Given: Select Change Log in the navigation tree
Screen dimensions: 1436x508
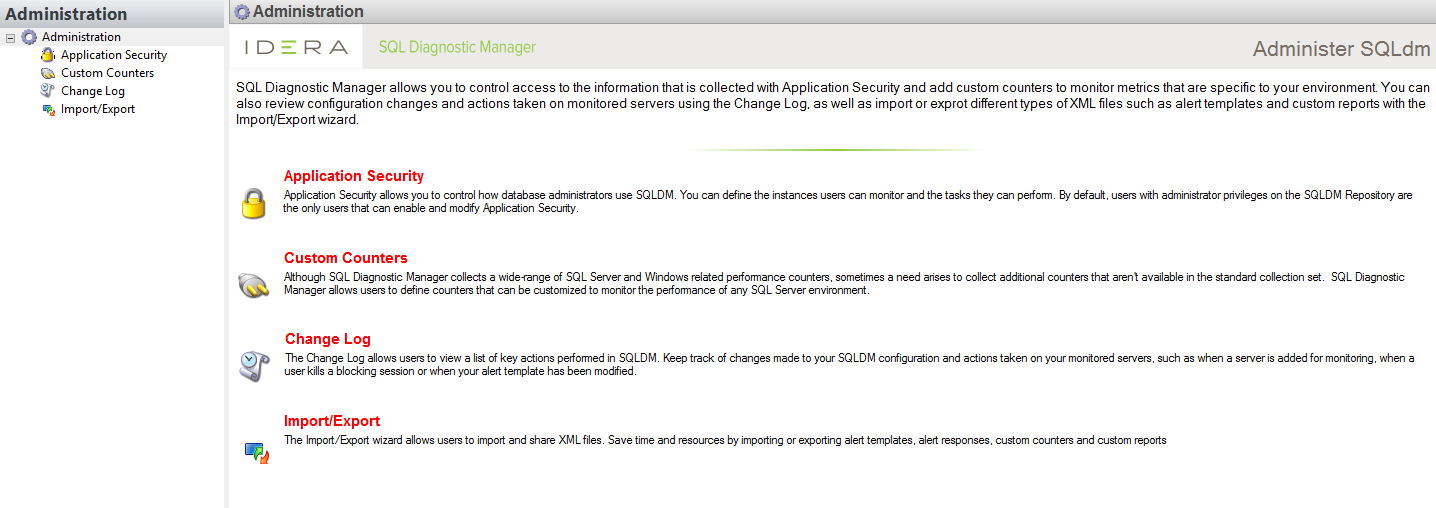Looking at the screenshot, I should coord(93,91).
